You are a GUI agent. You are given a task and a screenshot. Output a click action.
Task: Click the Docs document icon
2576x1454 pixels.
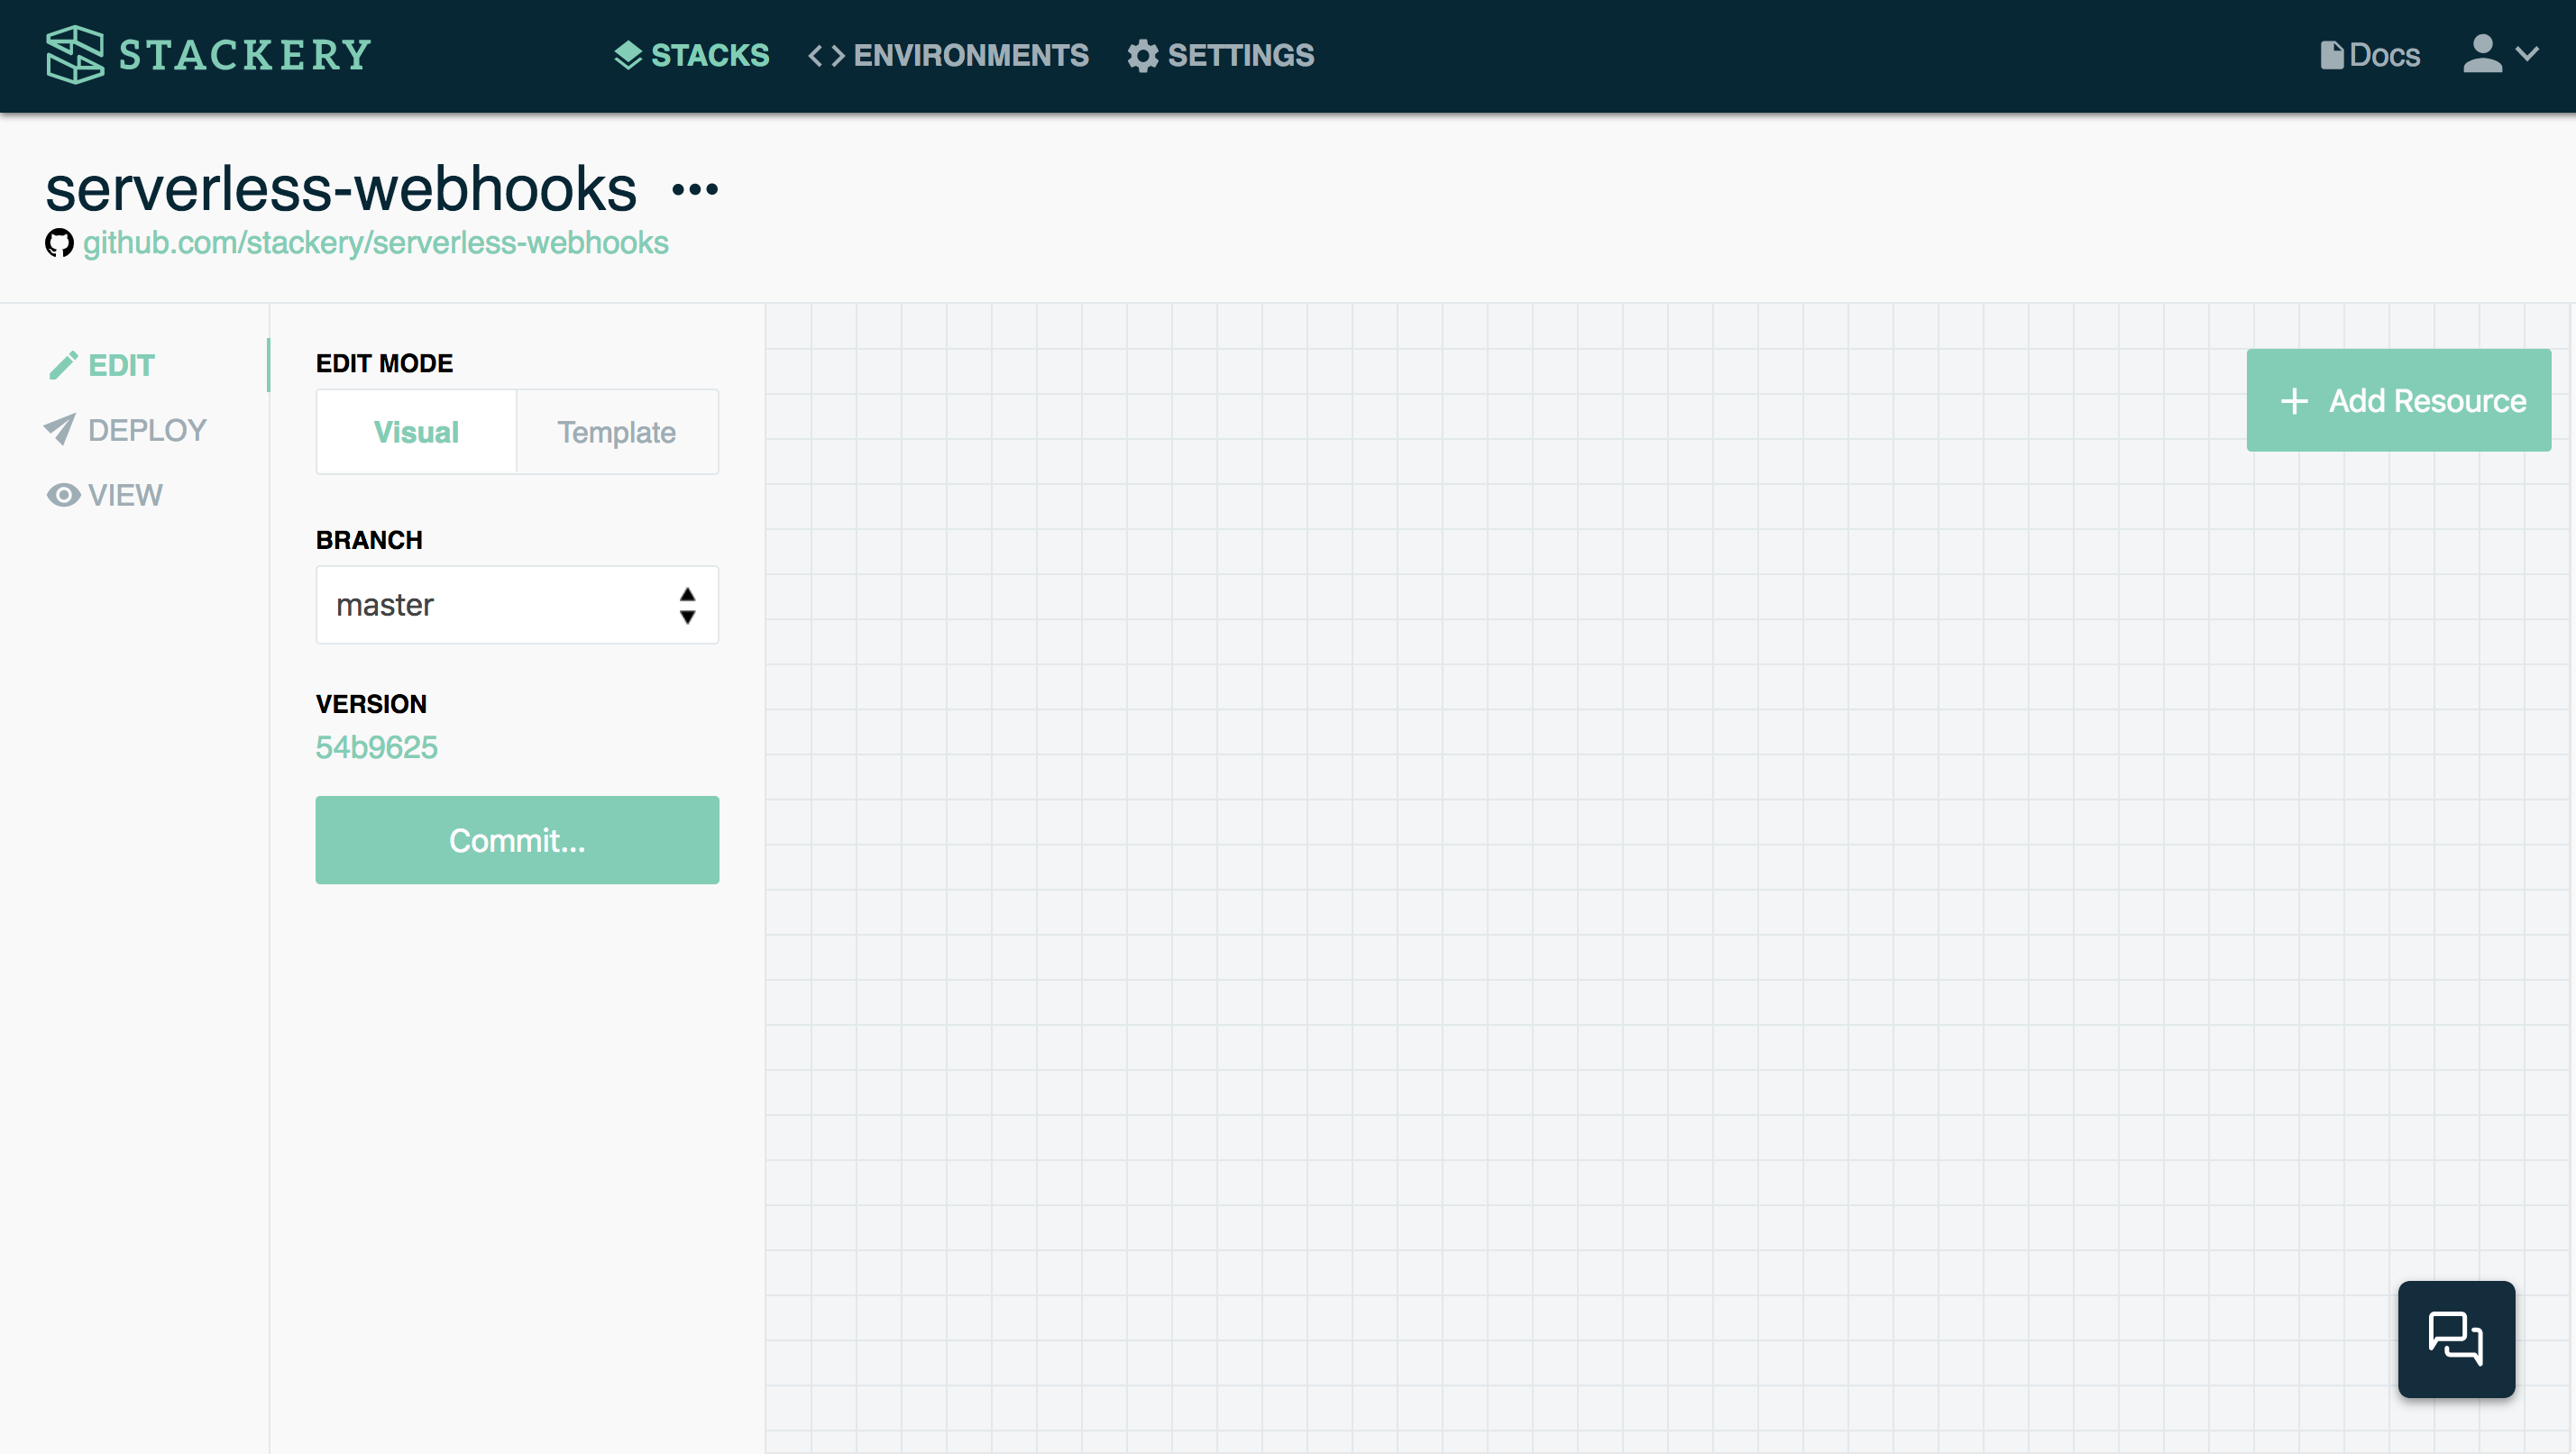[x=2331, y=55]
